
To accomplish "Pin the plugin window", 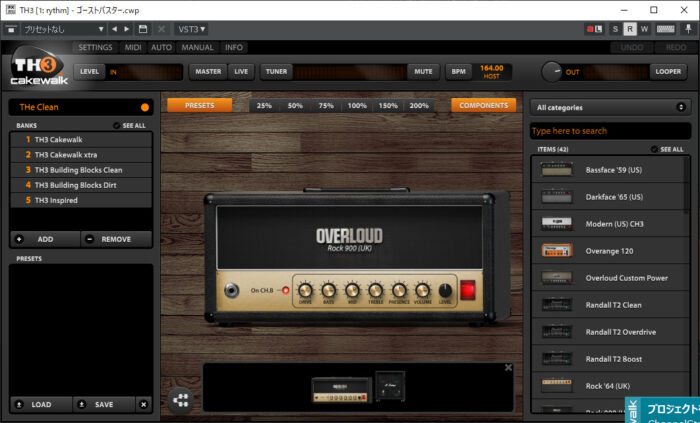I will pos(688,29).
